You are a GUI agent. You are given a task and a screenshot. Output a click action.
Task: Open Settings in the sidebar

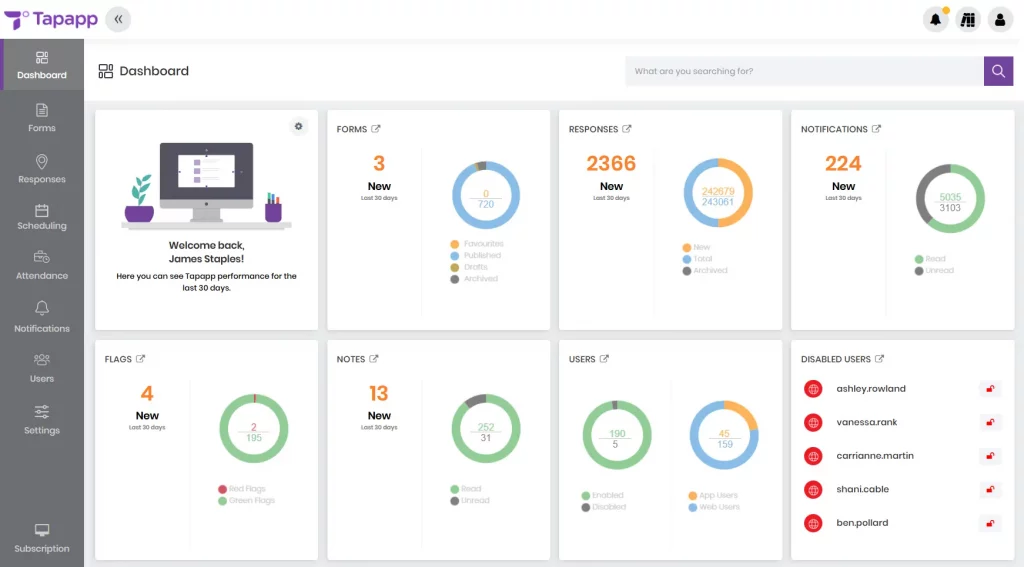(x=42, y=419)
